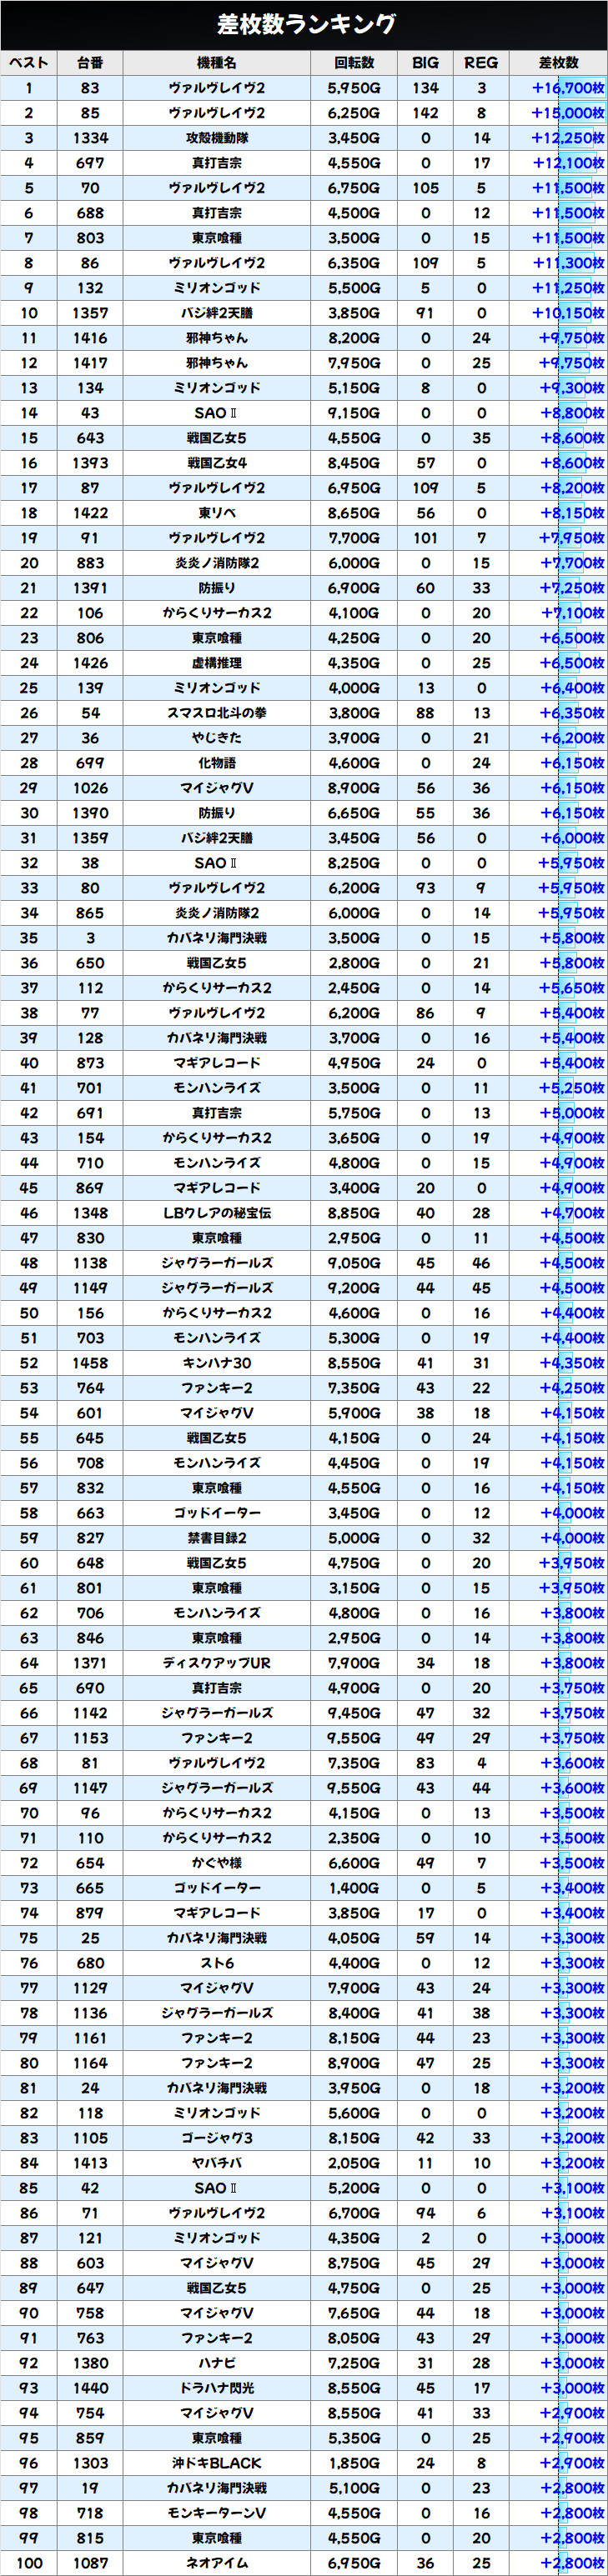Click the ベスト column header
The width and height of the screenshot is (608, 2576).
point(29,63)
